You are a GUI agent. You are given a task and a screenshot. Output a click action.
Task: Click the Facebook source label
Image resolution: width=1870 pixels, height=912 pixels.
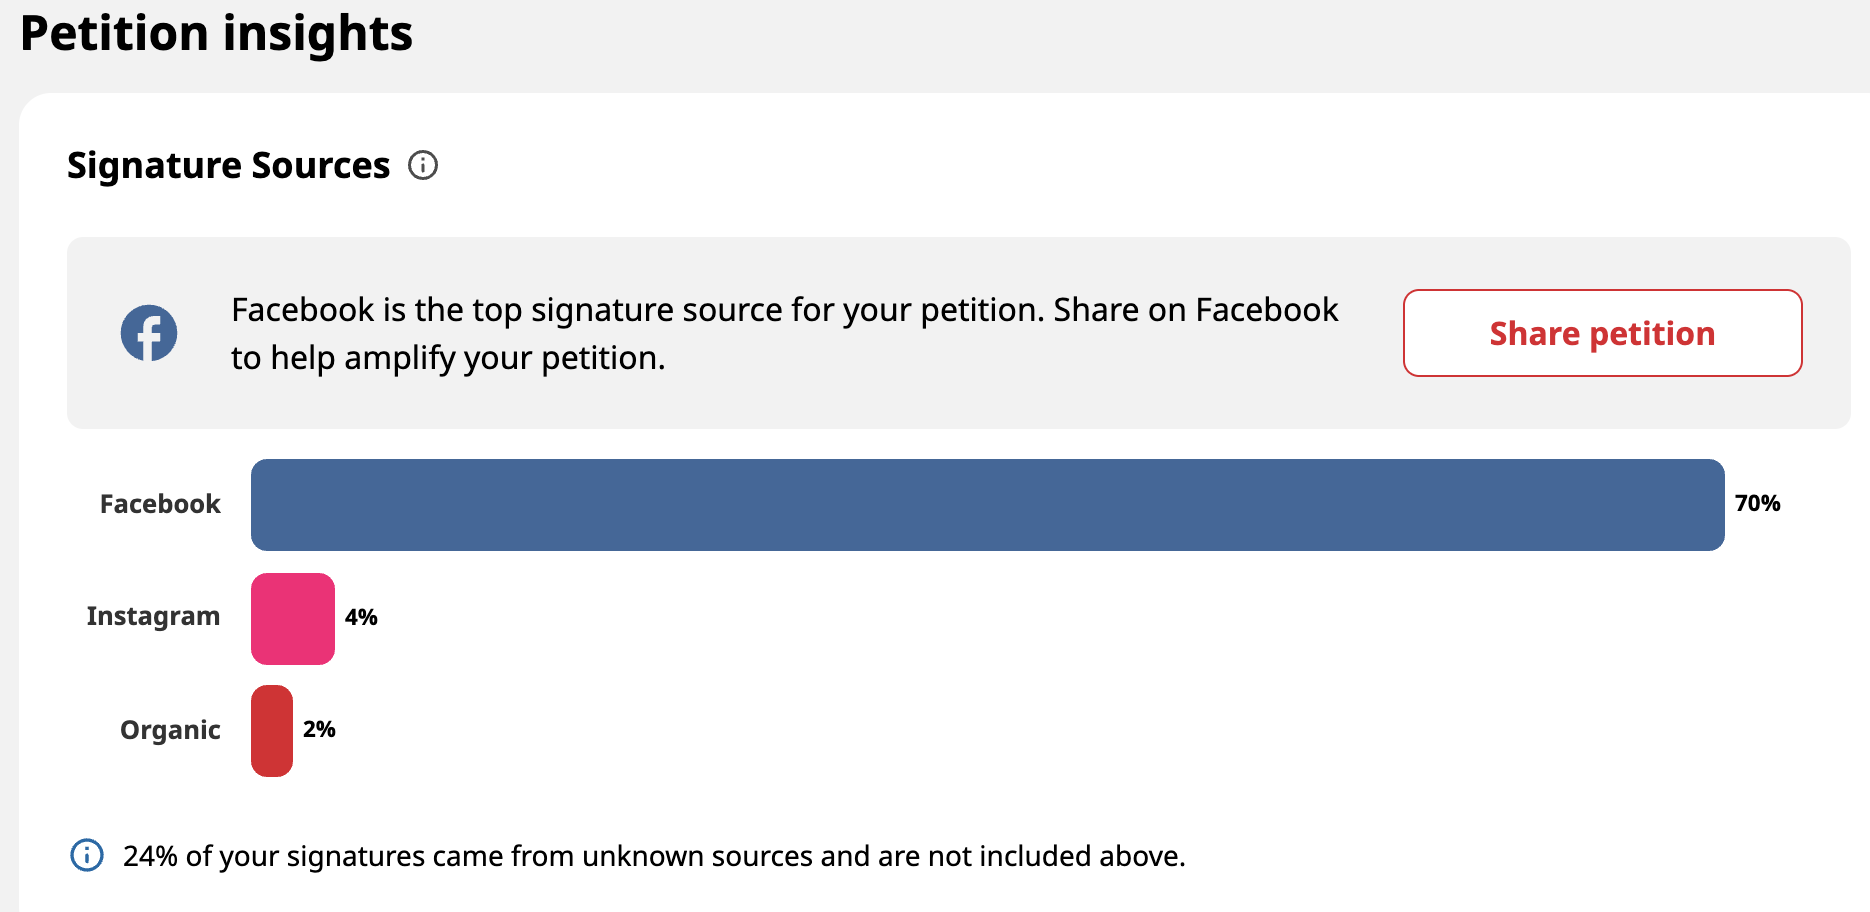pos(160,504)
